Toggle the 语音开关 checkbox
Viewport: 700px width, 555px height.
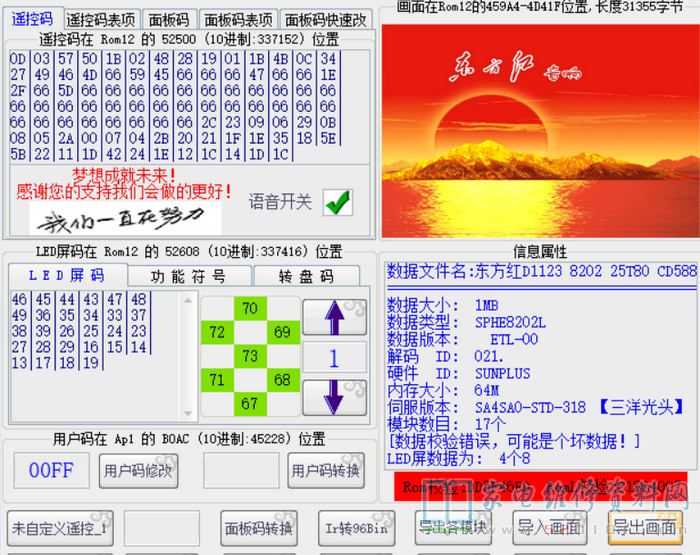[x=338, y=203]
